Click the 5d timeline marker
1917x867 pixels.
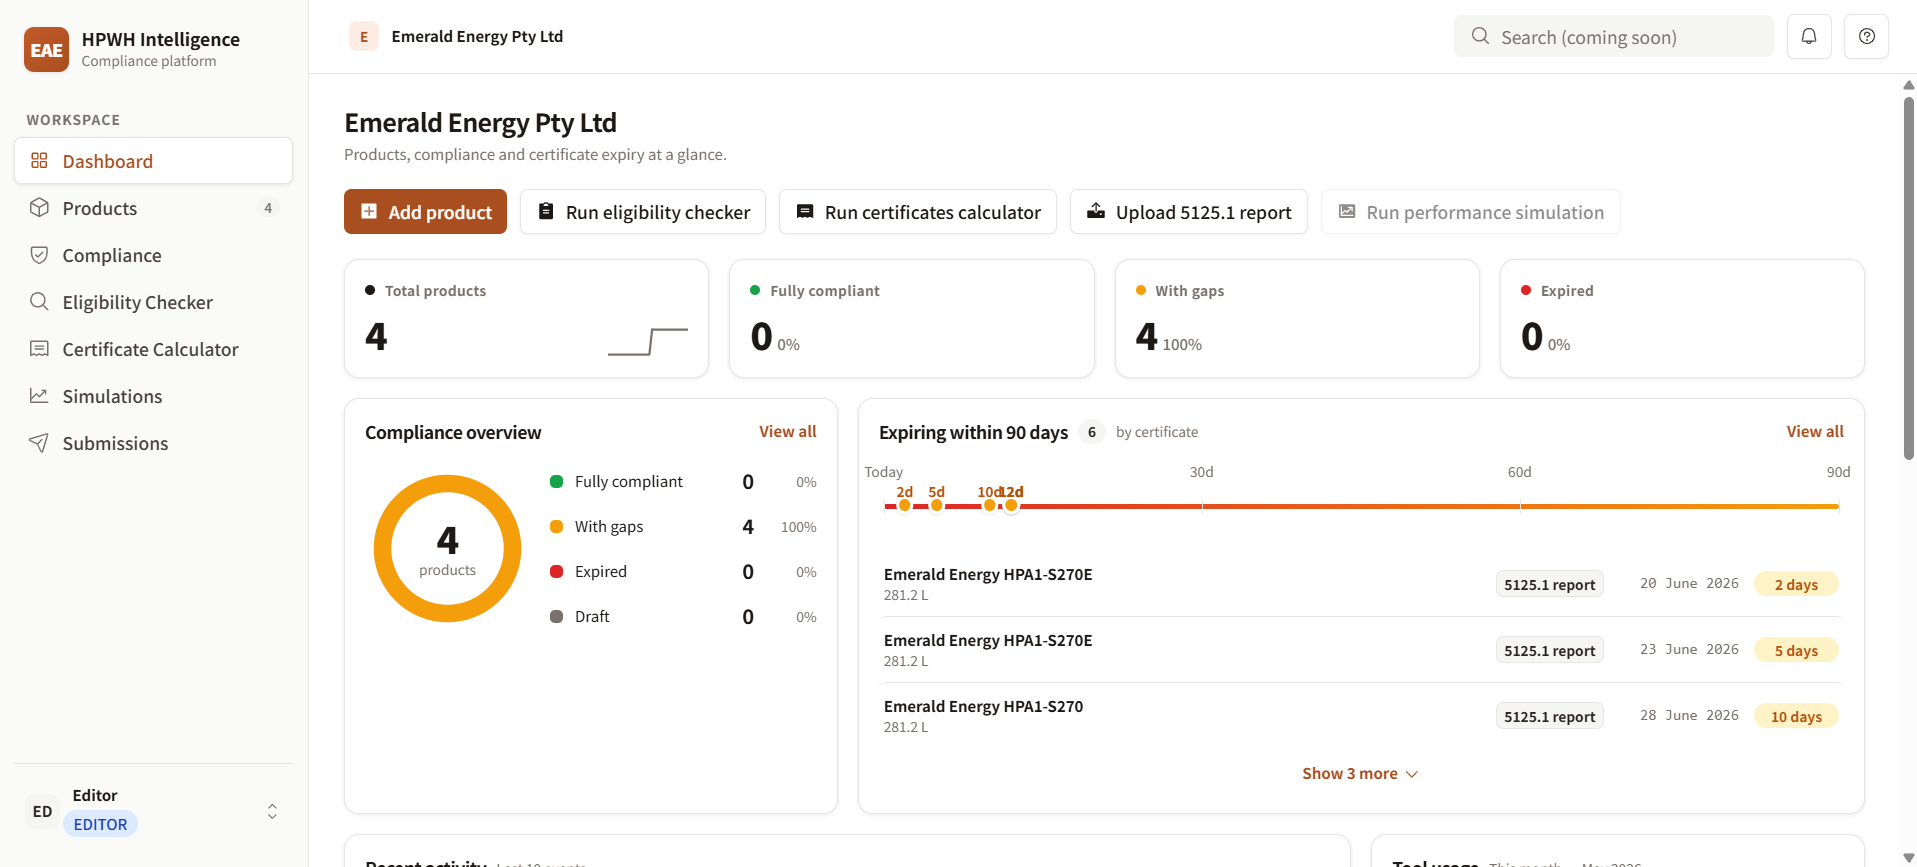coord(936,505)
